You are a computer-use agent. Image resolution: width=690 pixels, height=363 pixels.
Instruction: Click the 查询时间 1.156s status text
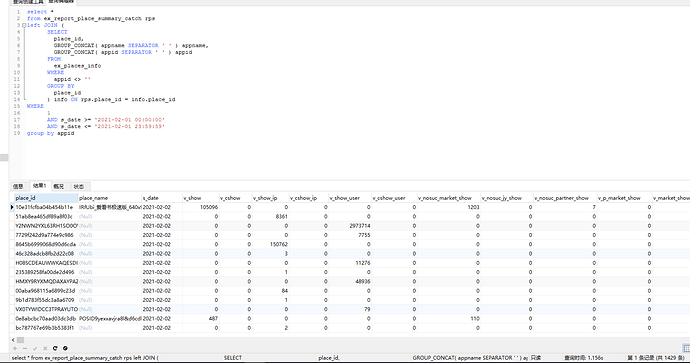[x=584, y=358]
